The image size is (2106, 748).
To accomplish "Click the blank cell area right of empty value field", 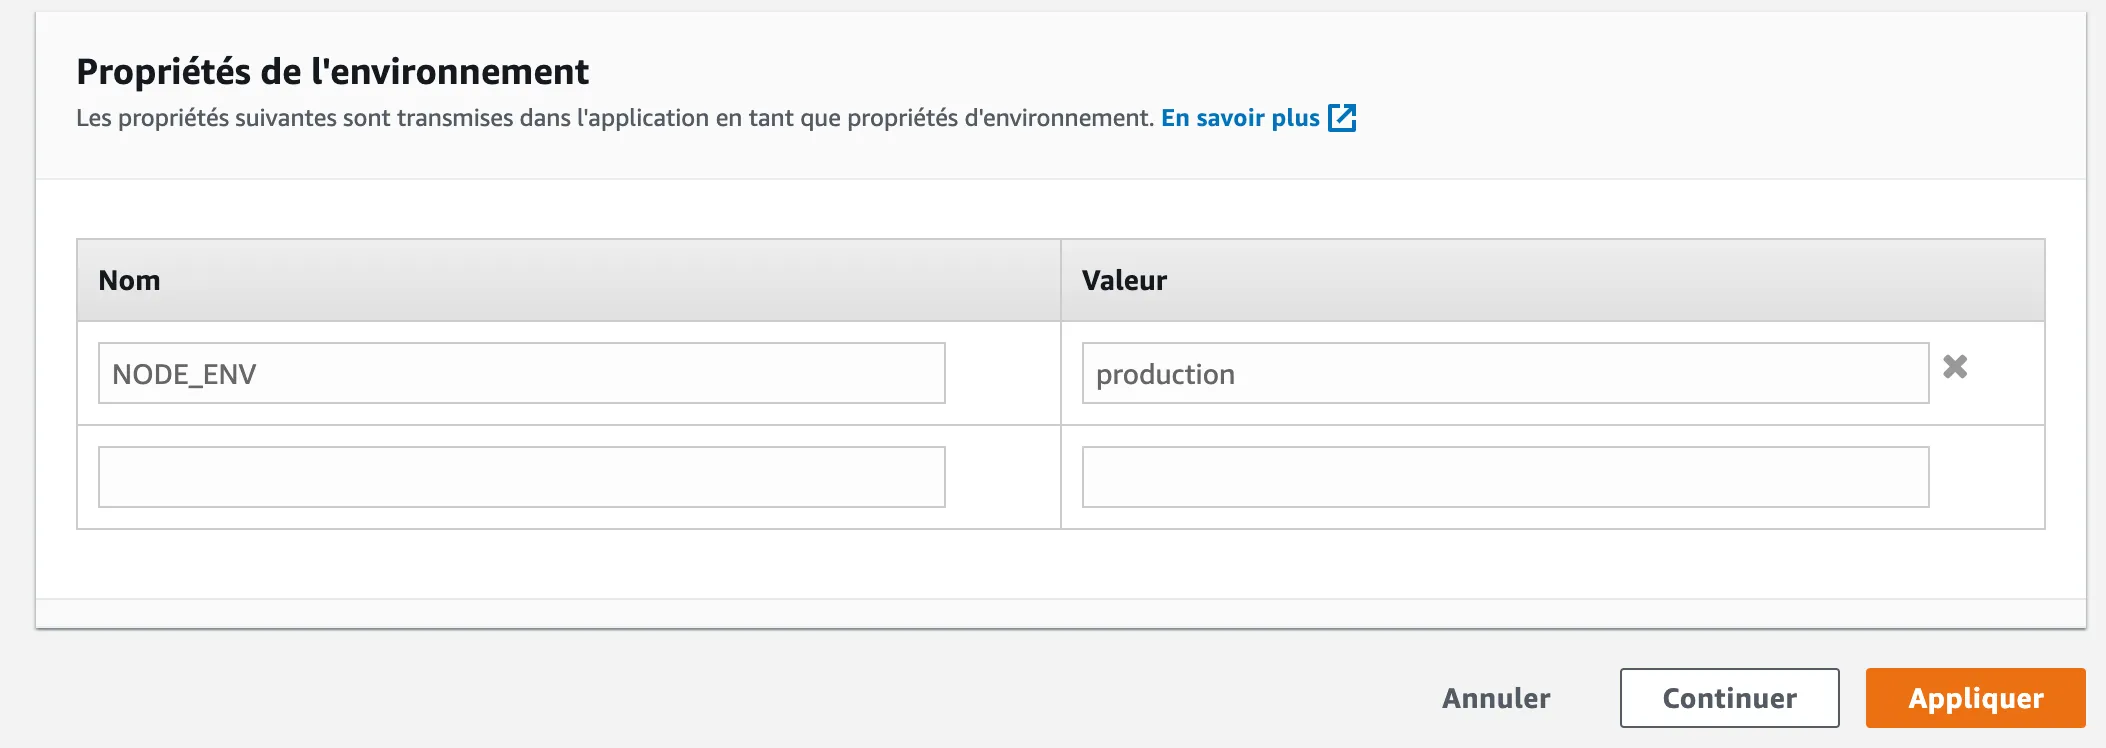I will [1985, 477].
